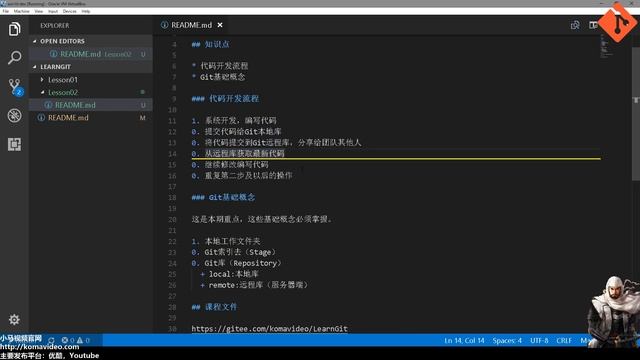Open the Explorer view in the activity bar

[x=14, y=29]
